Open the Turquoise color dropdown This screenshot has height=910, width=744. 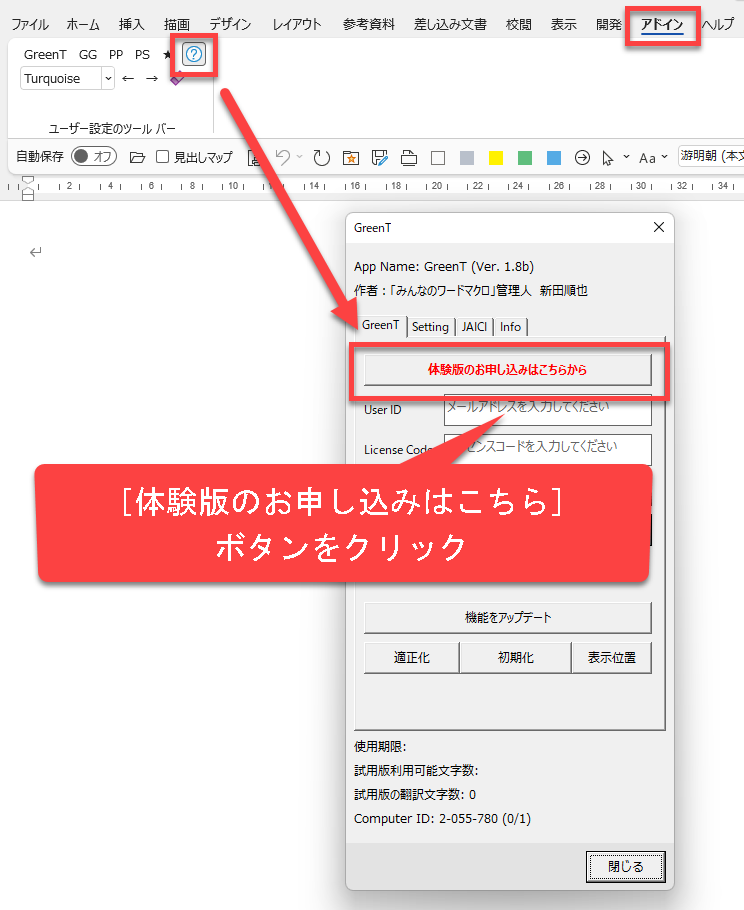pos(108,79)
